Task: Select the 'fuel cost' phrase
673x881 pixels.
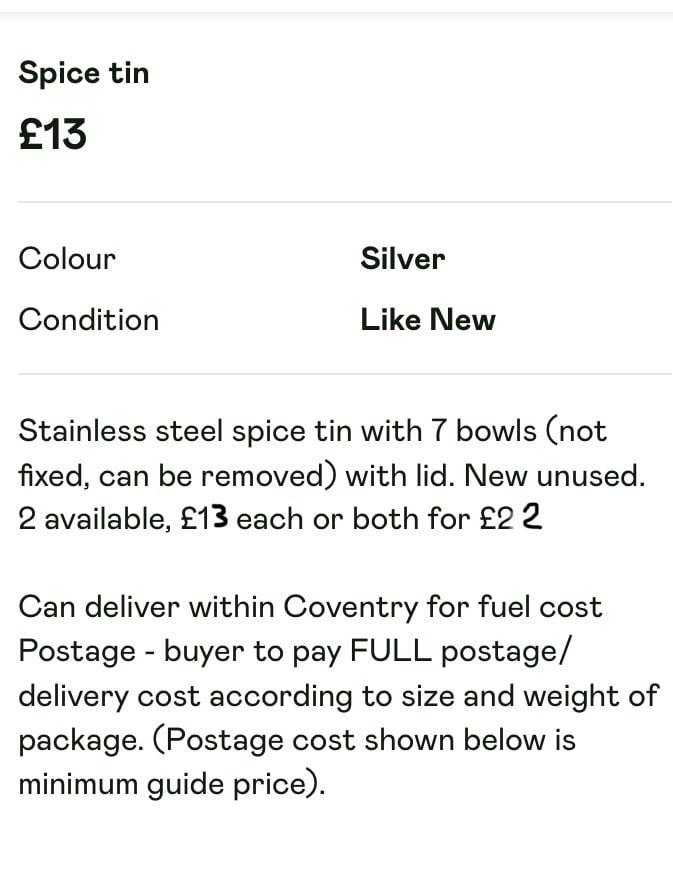Action: pyautogui.click(x=540, y=607)
